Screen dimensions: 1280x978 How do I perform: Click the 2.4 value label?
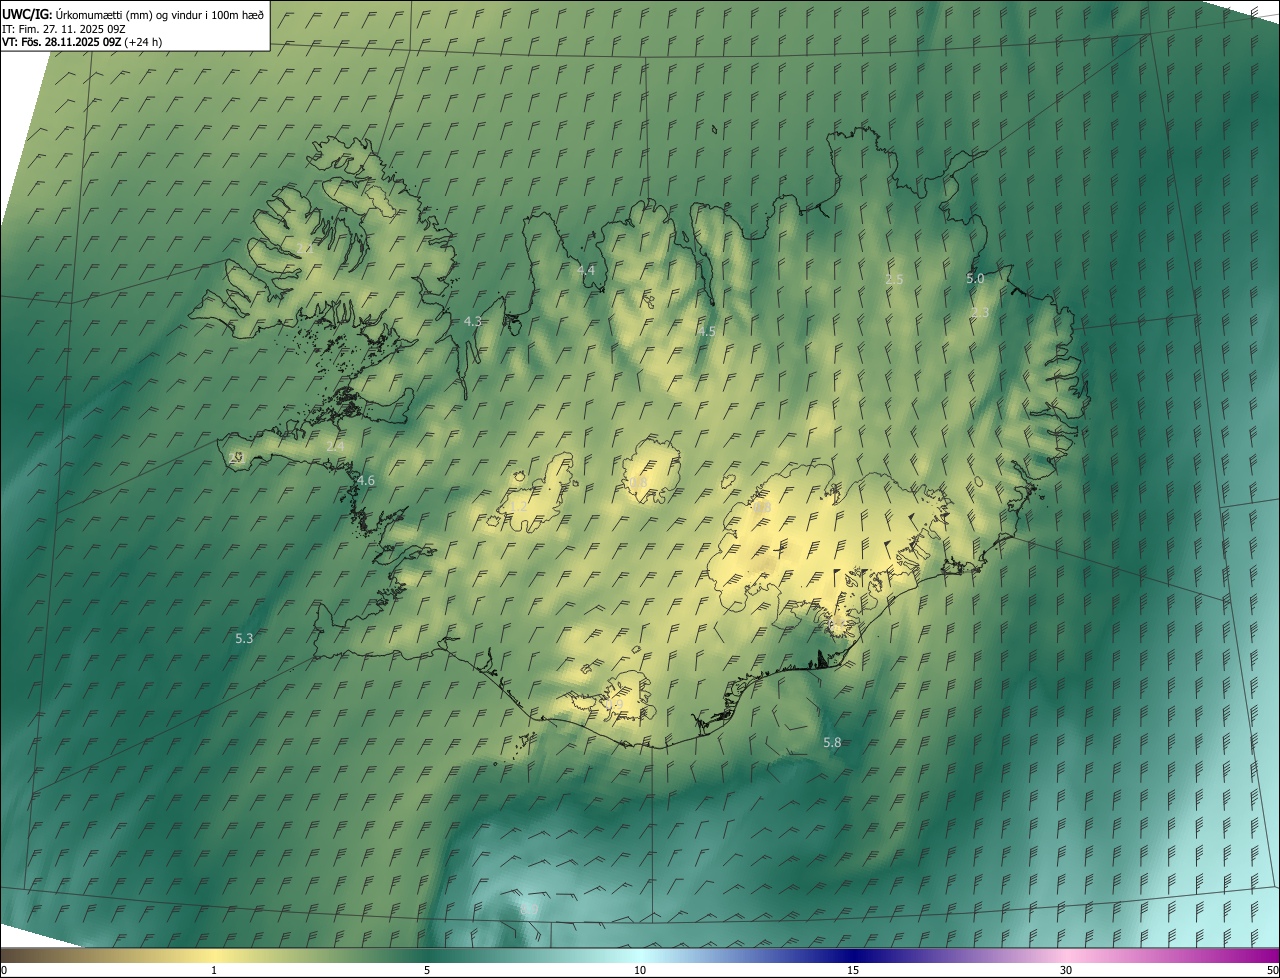pos(335,446)
